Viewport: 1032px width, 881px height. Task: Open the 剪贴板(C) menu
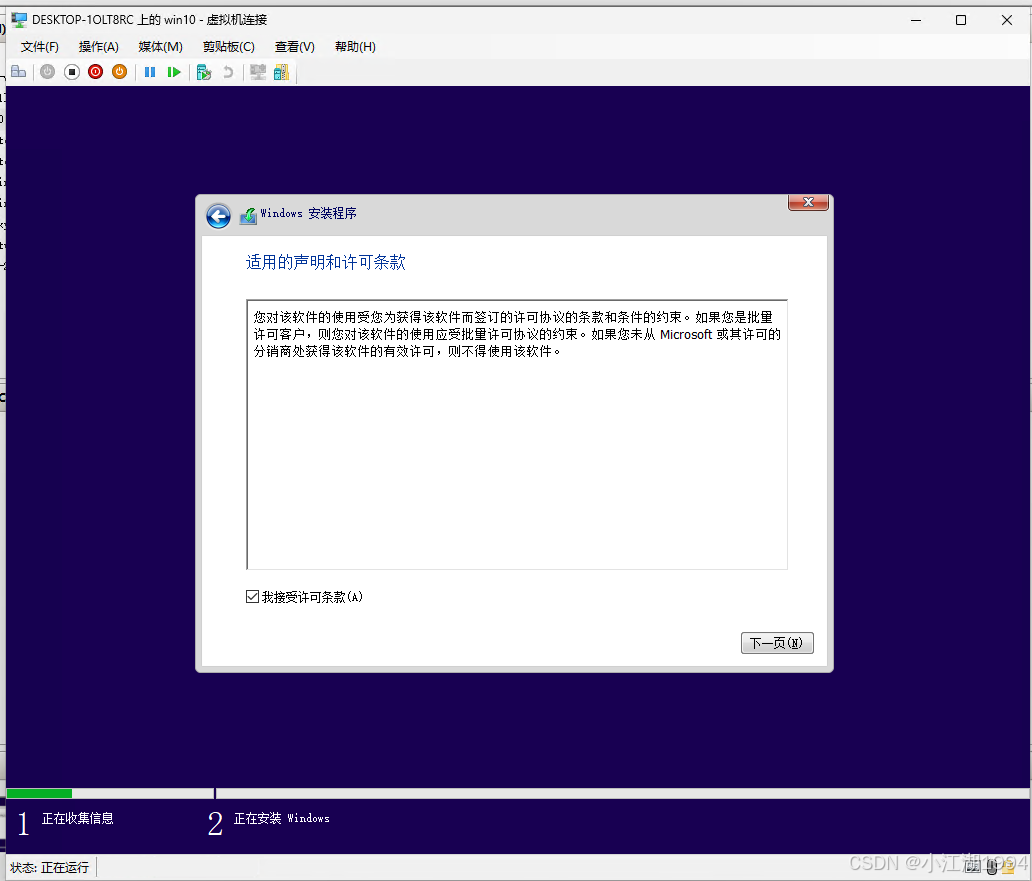point(228,47)
